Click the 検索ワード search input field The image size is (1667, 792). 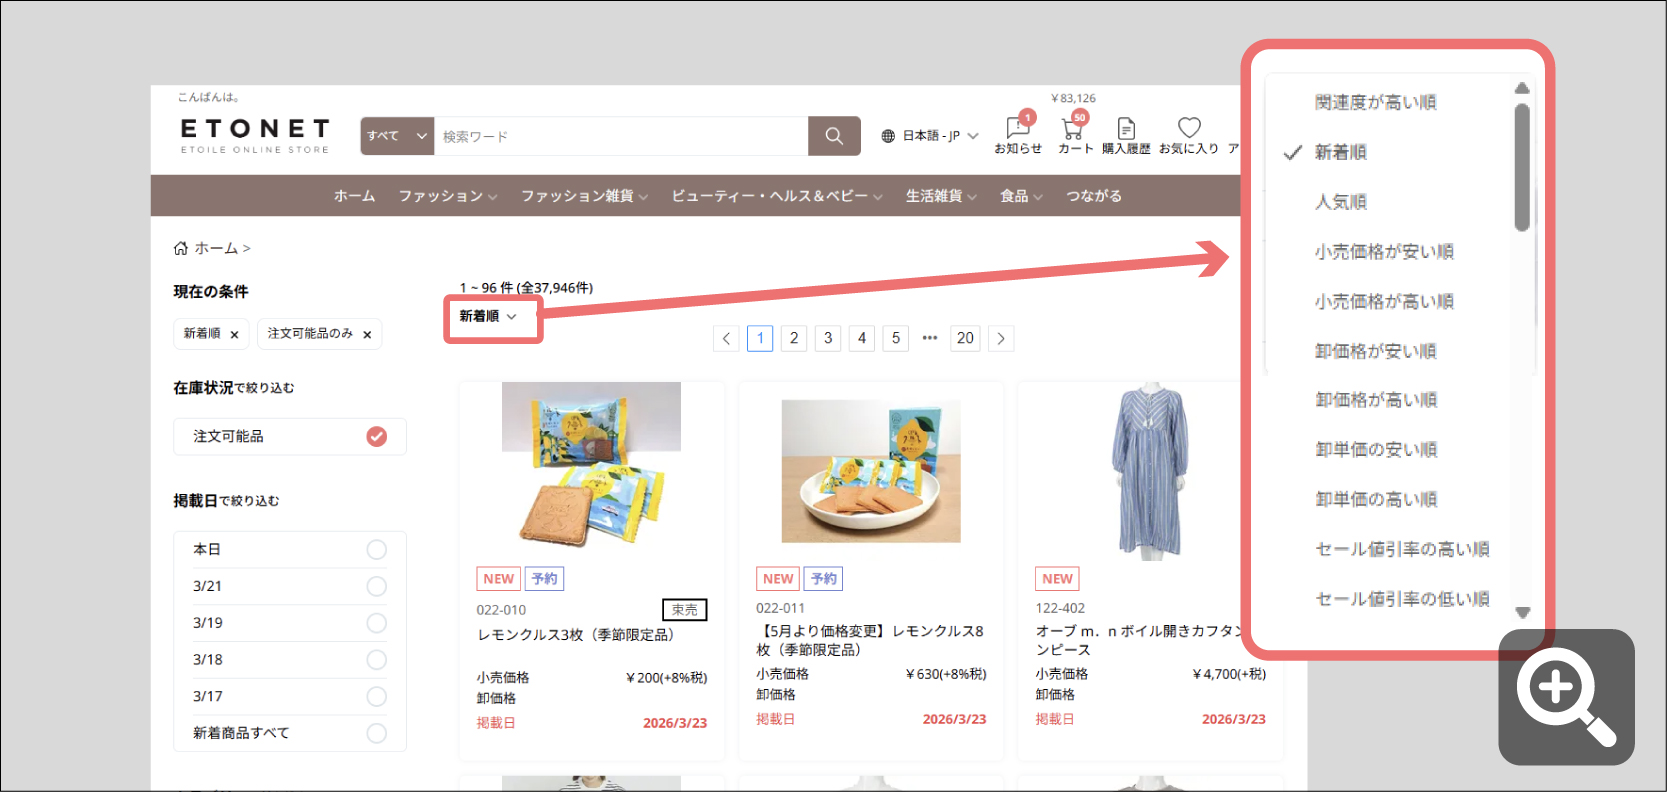[x=621, y=136]
